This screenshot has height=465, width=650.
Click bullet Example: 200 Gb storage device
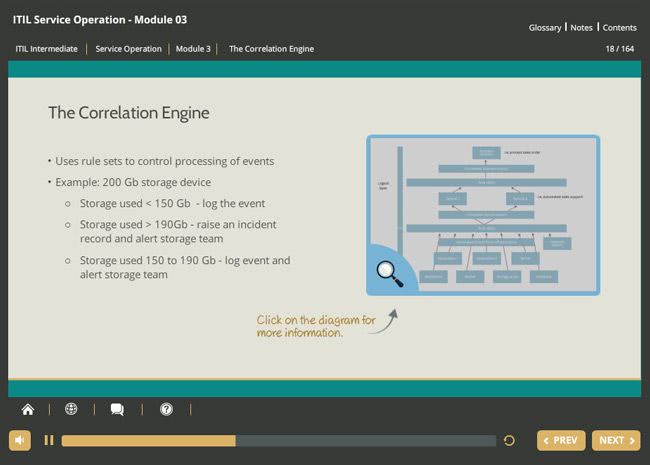click(x=133, y=182)
